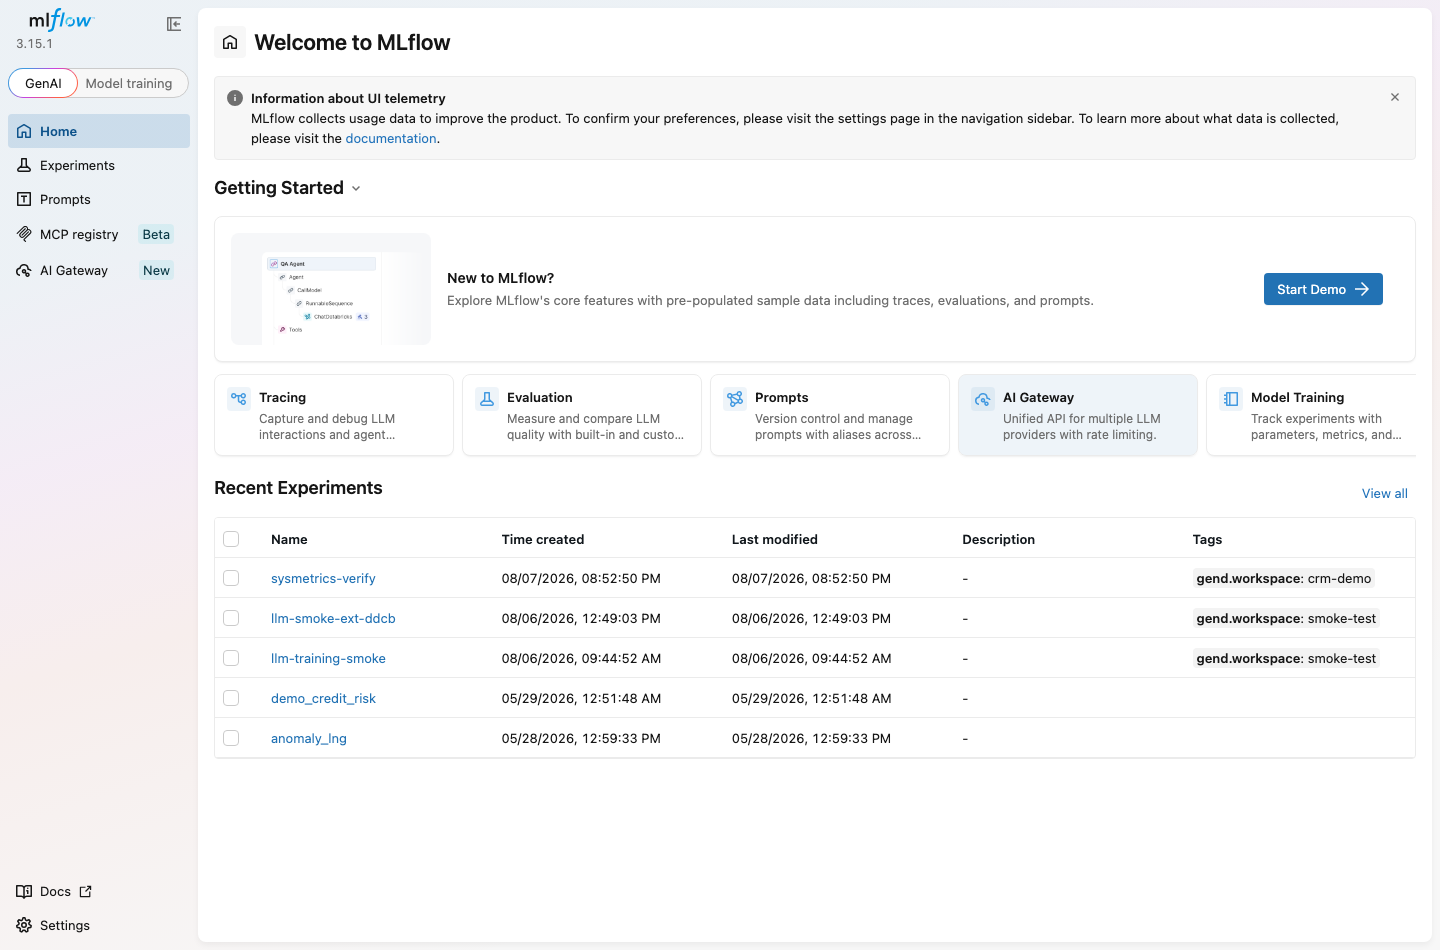1440x950 pixels.
Task: Click the Home house icon in the sidebar
Action: (24, 131)
